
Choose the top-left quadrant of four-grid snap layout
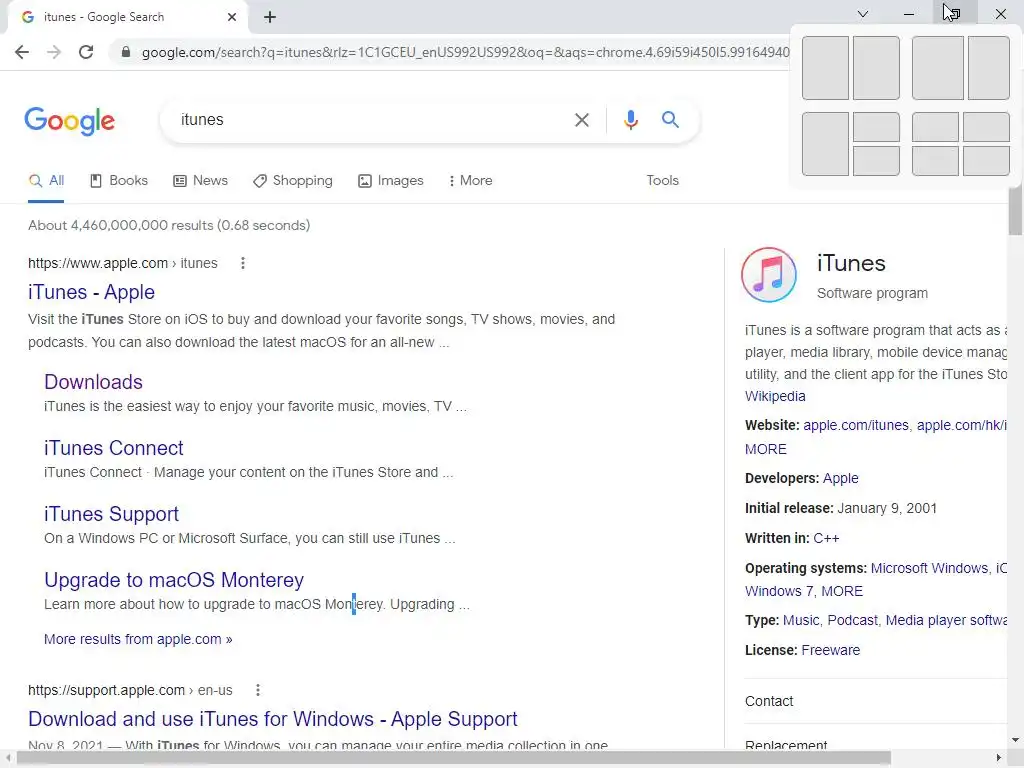click(935, 127)
